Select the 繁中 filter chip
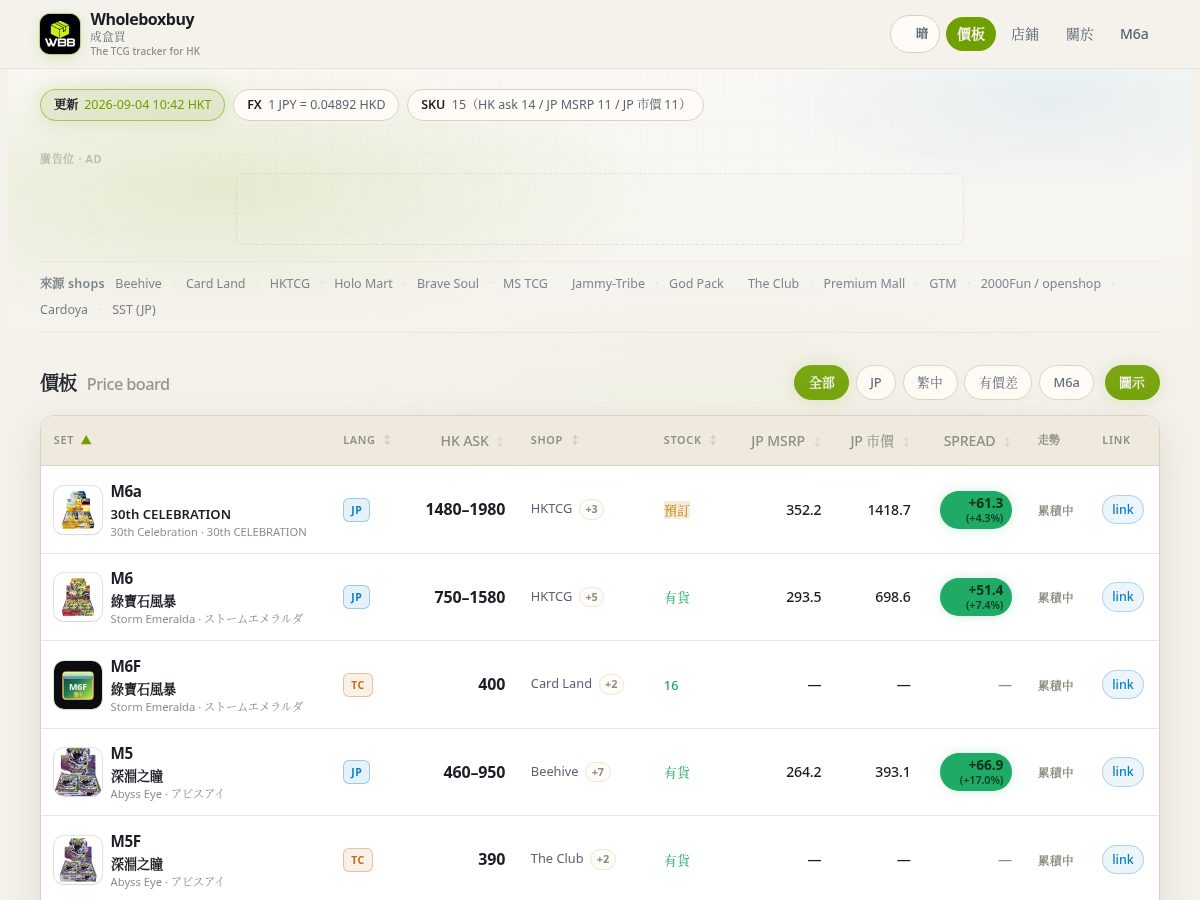 tap(930, 383)
